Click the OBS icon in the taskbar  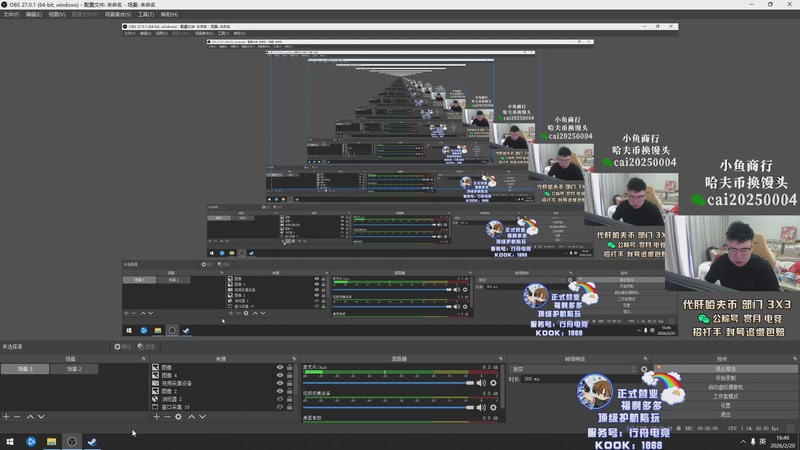coord(72,442)
